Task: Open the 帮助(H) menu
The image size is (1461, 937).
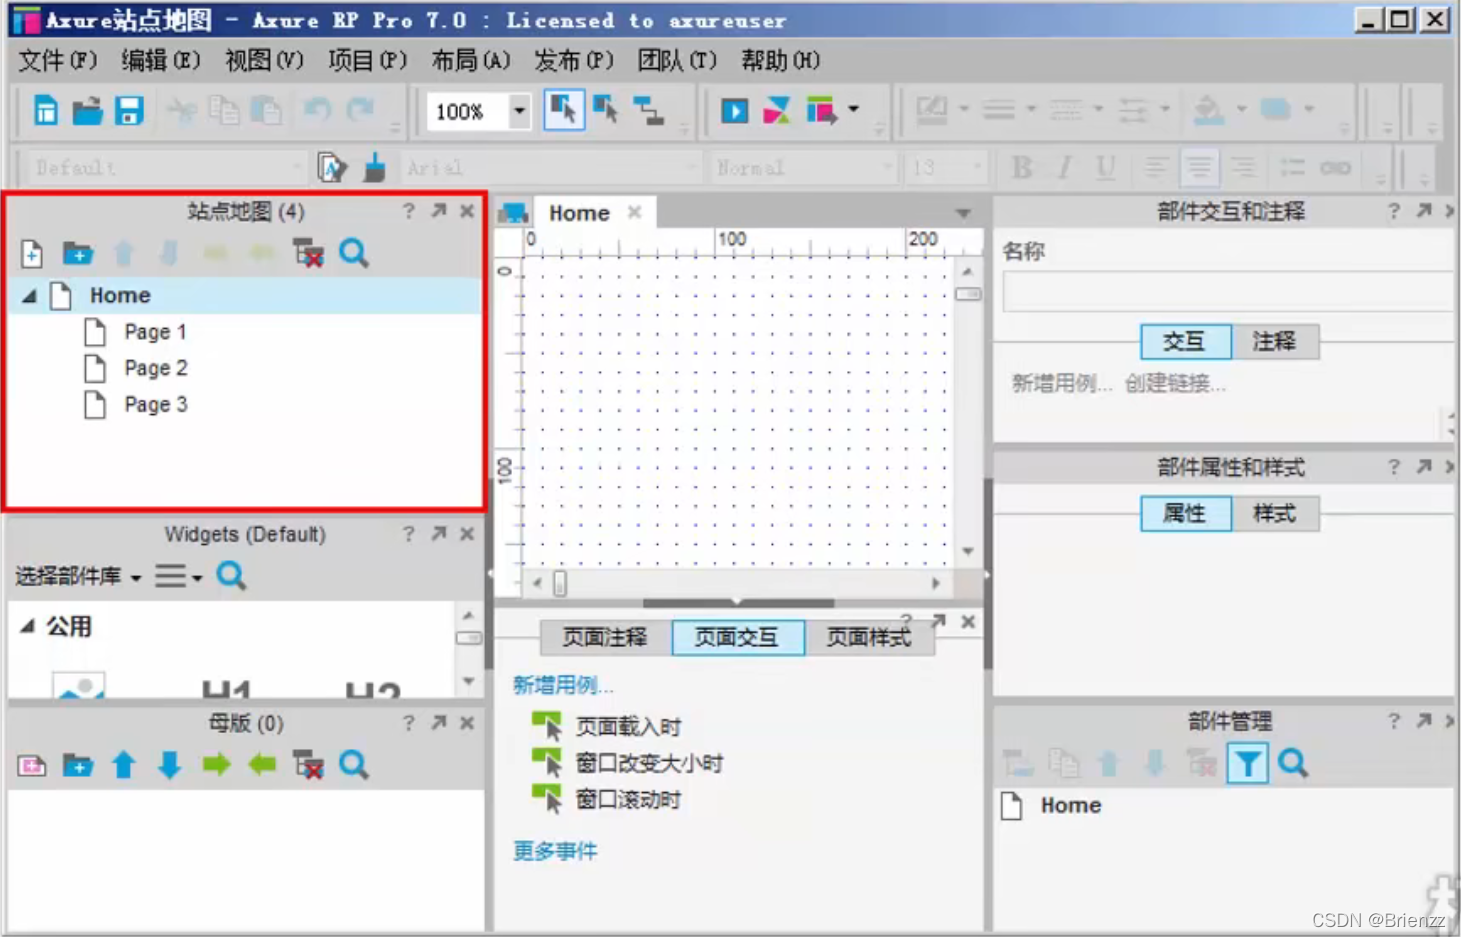Action: (x=780, y=60)
